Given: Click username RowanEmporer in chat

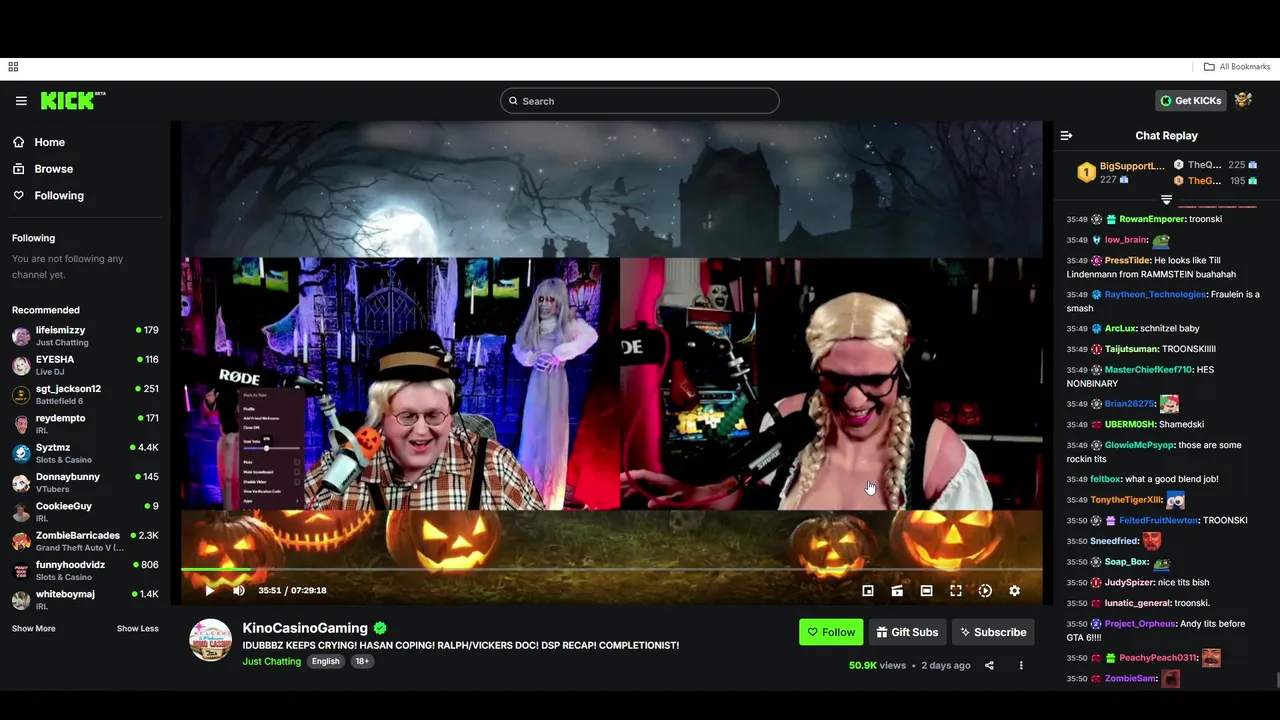Looking at the screenshot, I should coord(1152,219).
